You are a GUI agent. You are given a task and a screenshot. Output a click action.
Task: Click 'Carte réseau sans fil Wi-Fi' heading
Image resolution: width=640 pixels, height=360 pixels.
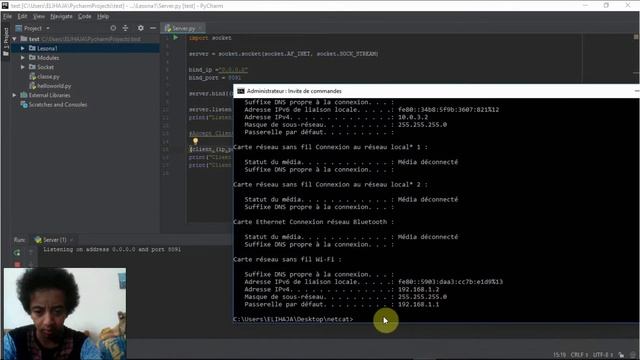[x=287, y=259]
